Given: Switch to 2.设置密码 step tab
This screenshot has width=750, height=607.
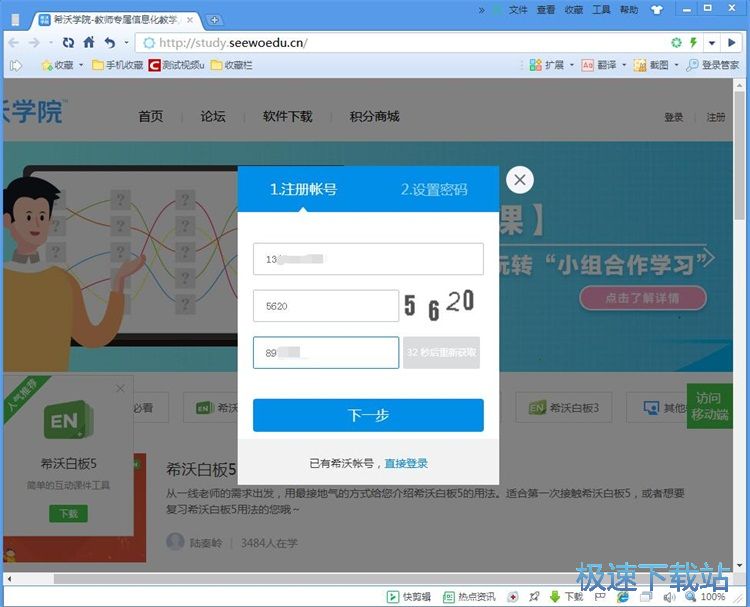Looking at the screenshot, I should pos(434,189).
